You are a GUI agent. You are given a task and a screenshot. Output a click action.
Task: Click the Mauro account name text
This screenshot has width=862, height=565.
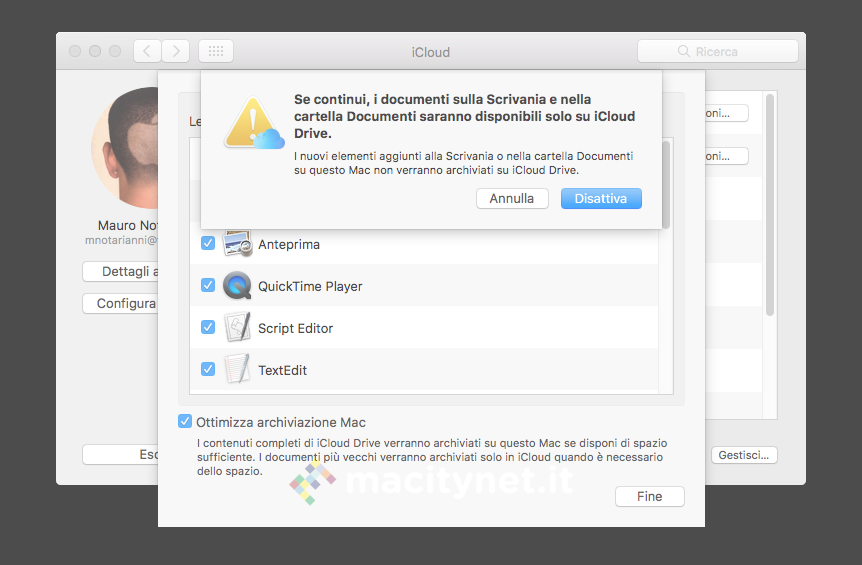coord(128,225)
